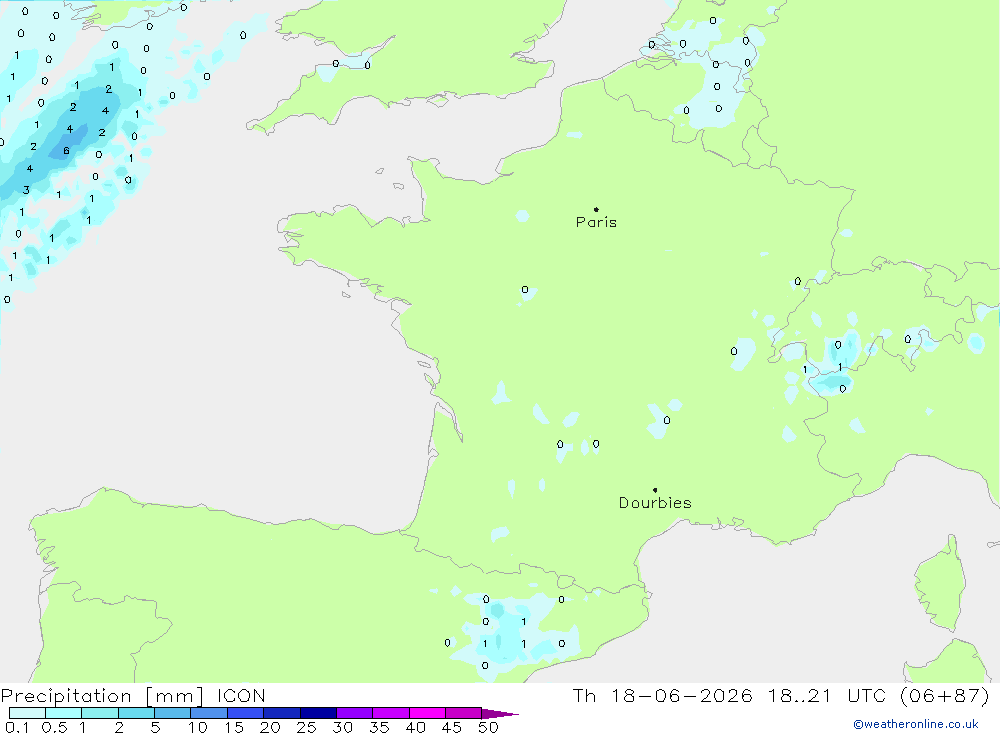Click the 6 mm precipitation value over Atlantic
The width and height of the screenshot is (1000, 733).
point(66,151)
